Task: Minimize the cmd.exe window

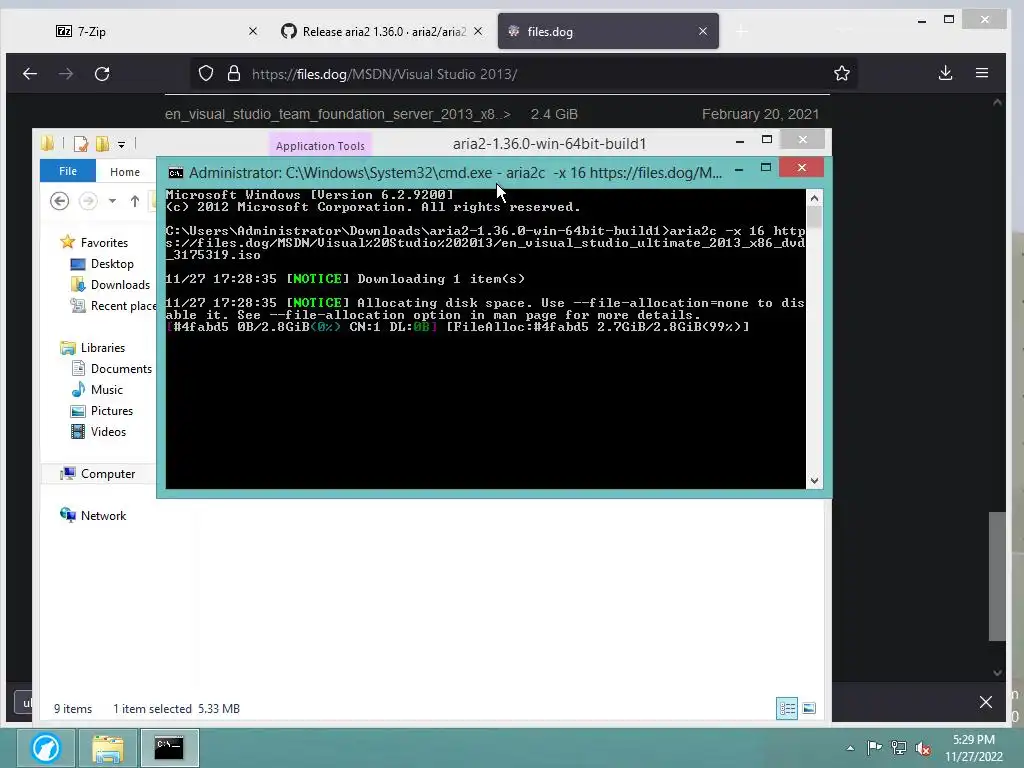Action: pyautogui.click(x=739, y=168)
